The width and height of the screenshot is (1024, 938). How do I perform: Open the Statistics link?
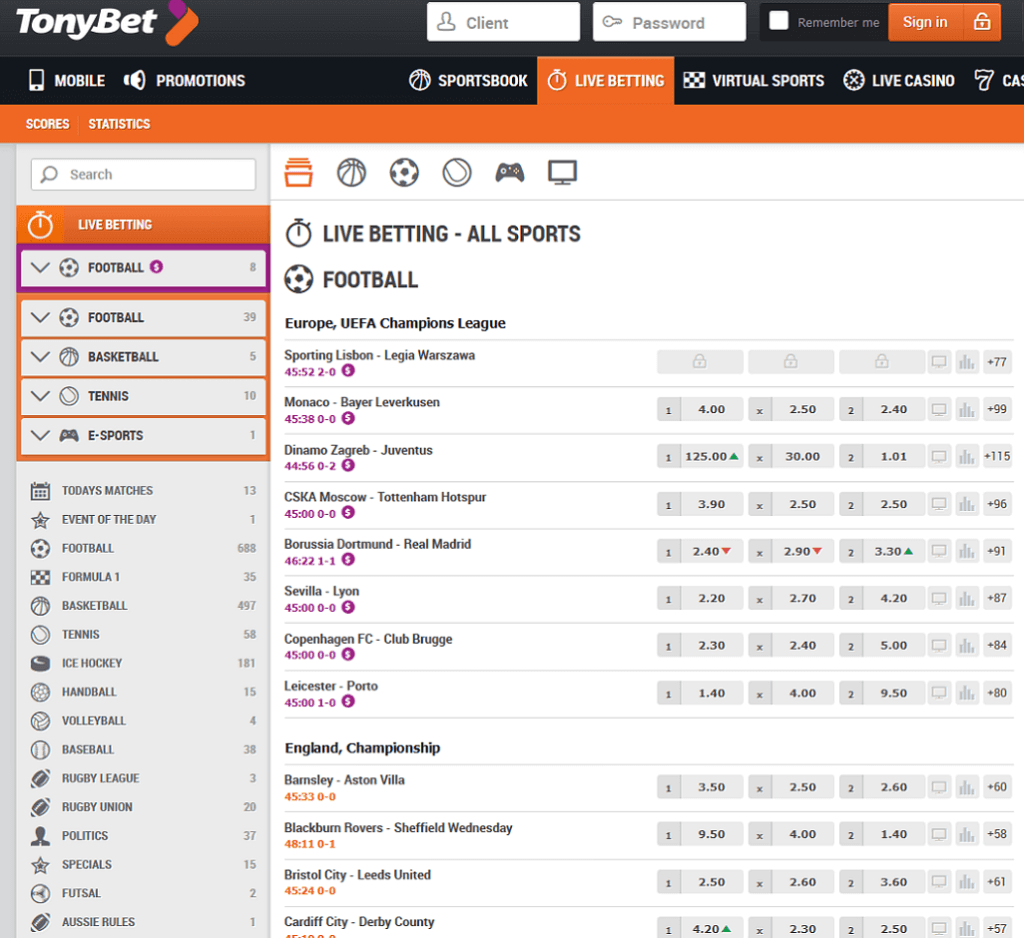tap(119, 124)
